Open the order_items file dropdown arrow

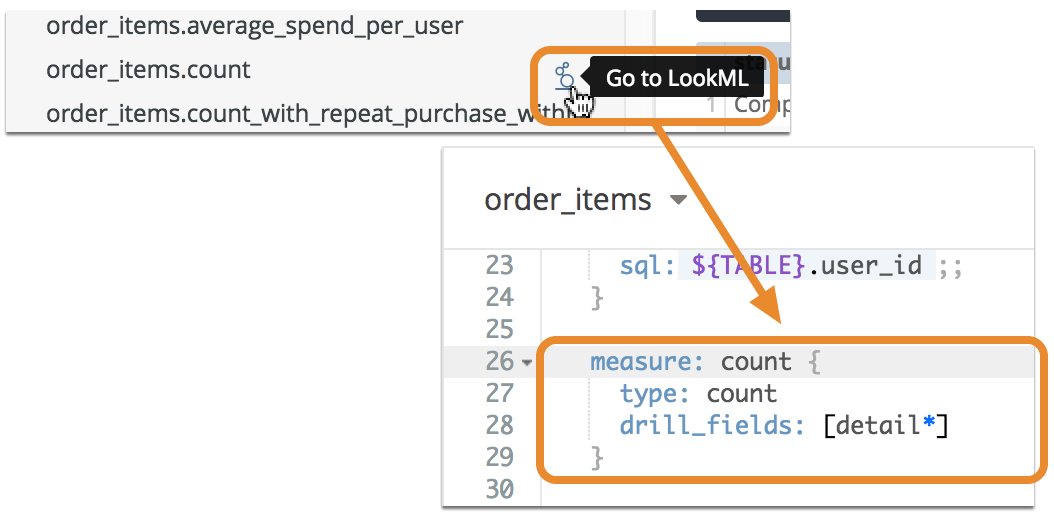pyautogui.click(x=678, y=200)
